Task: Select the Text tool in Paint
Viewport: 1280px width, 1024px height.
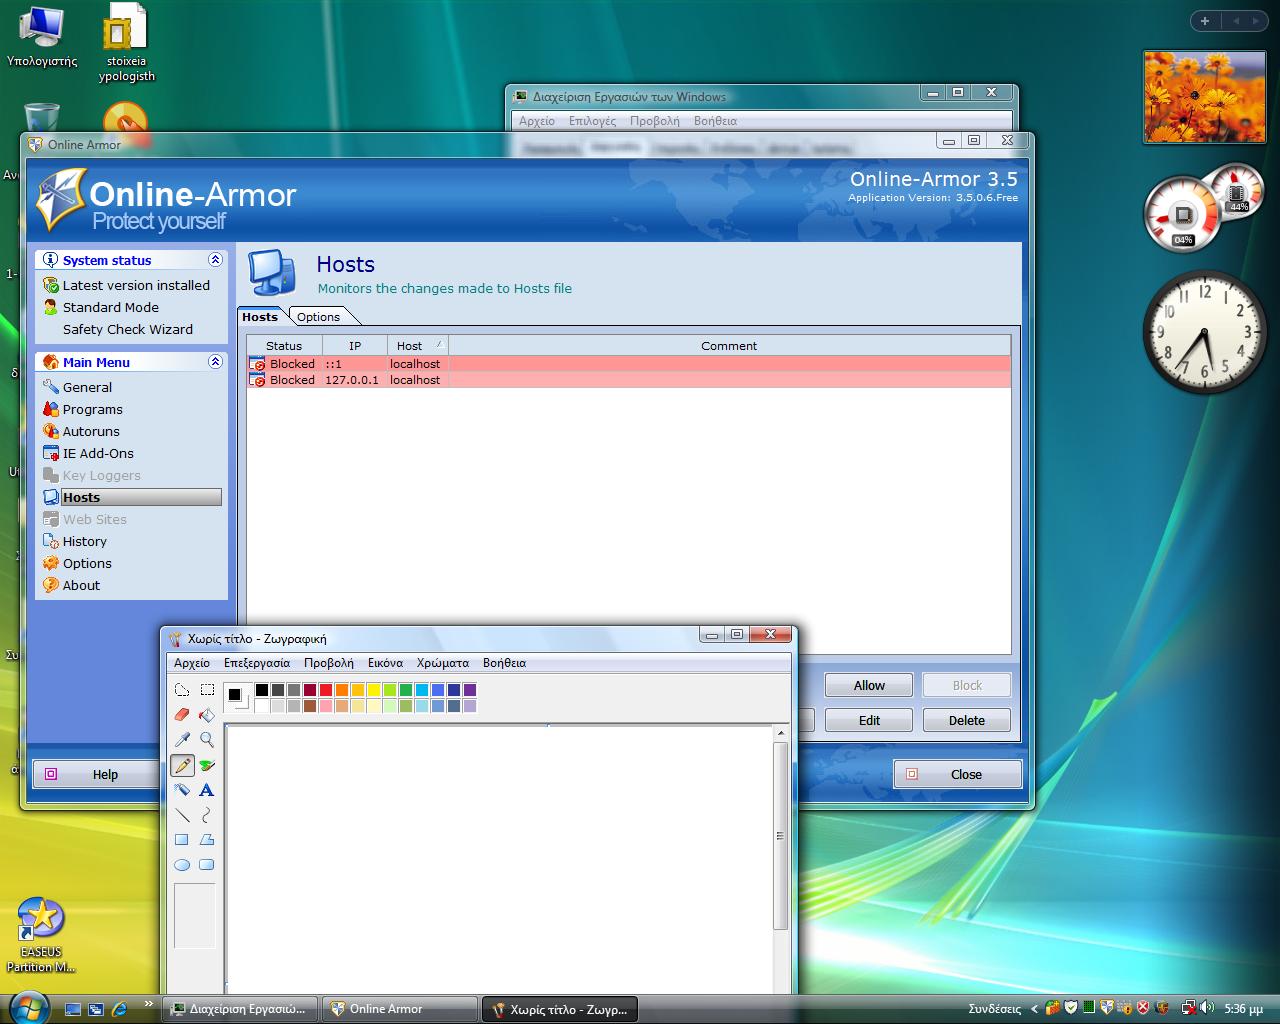Action: [x=207, y=790]
